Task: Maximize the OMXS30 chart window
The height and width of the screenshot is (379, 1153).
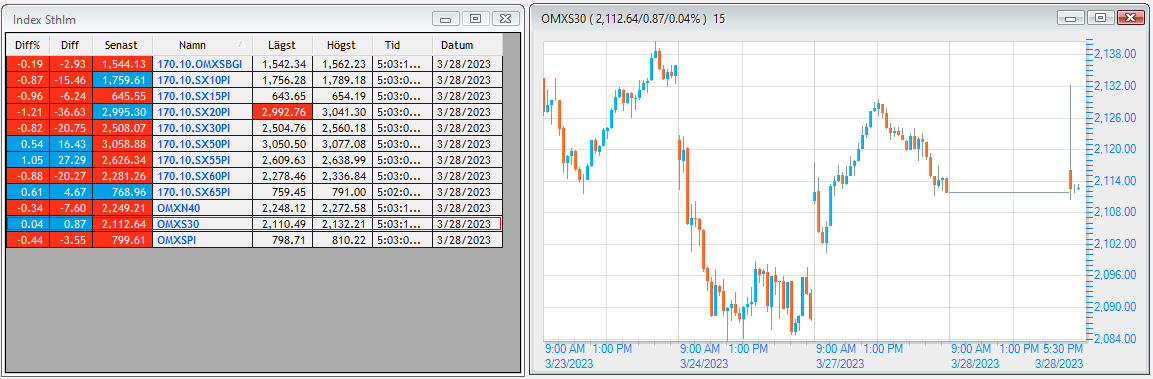Action: (x=1100, y=18)
